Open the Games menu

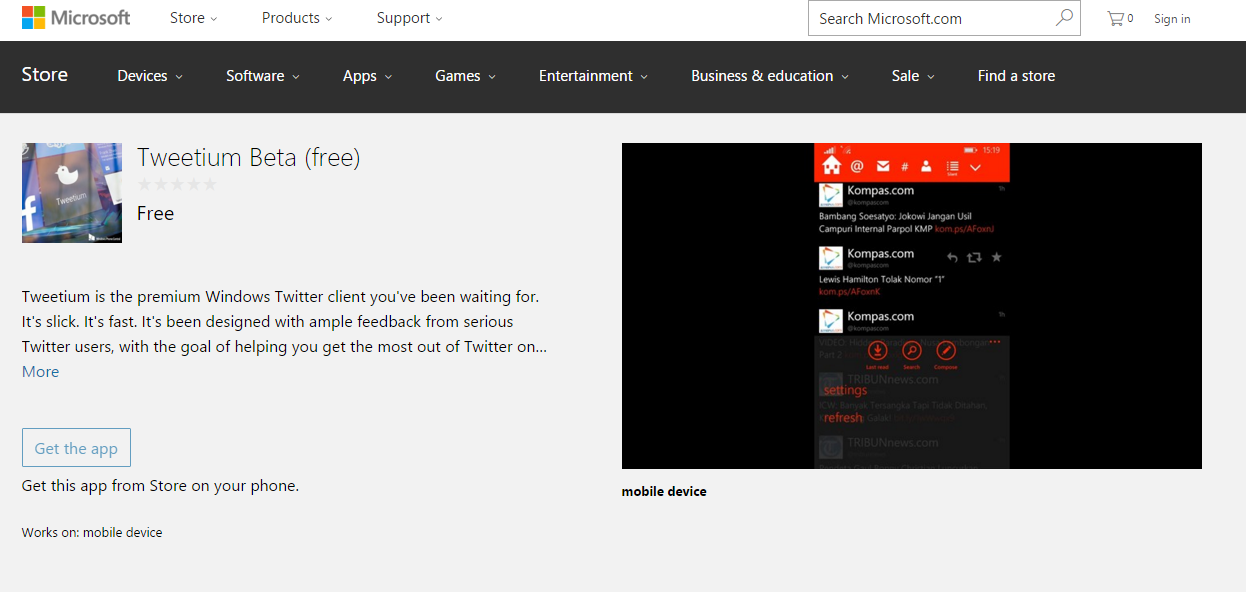click(x=465, y=76)
